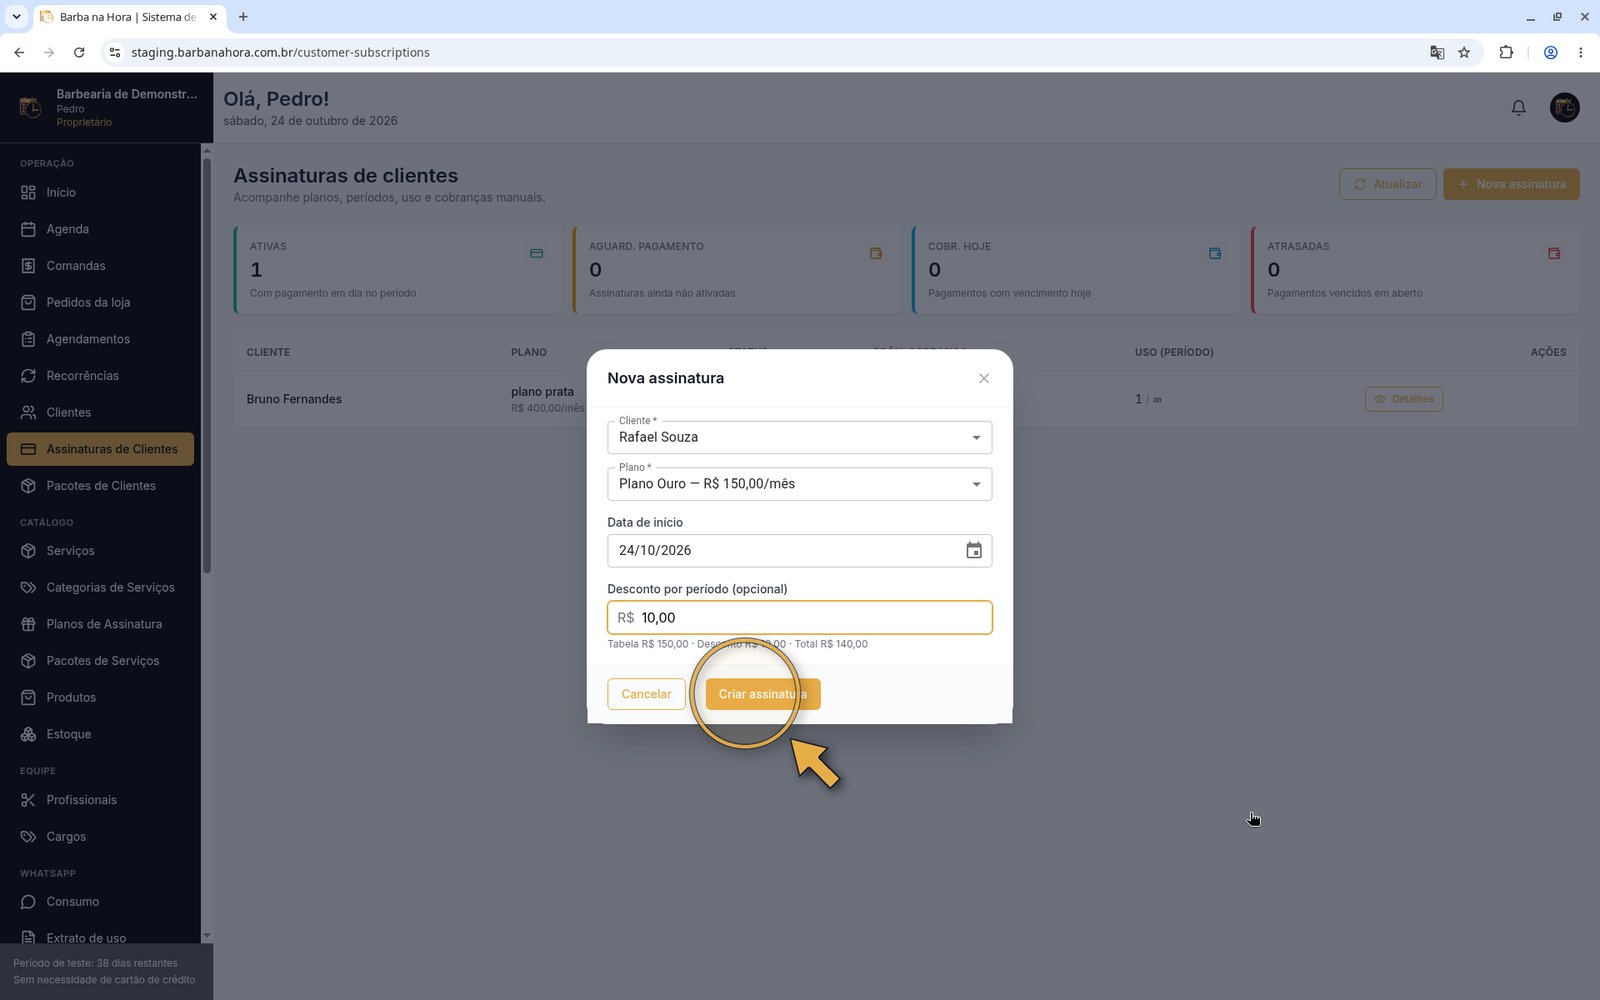
Task: Click the Recorrências refresh icon
Action: (28, 376)
